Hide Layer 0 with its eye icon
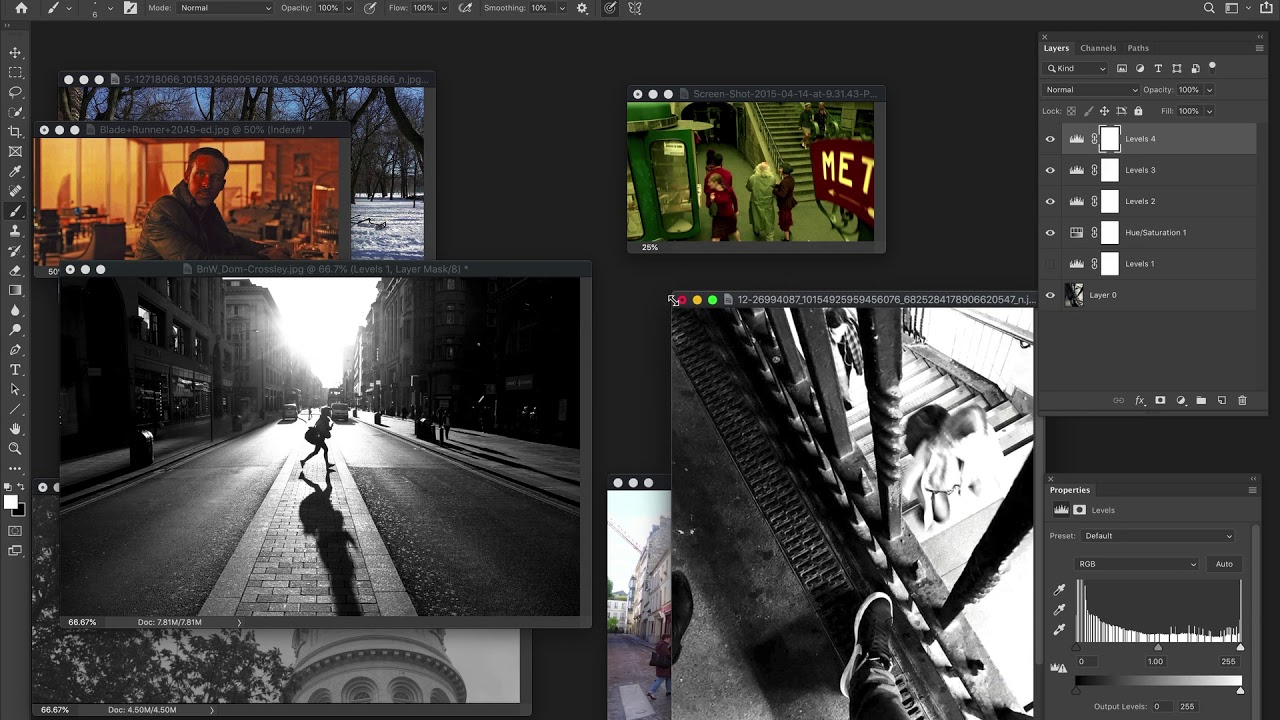This screenshot has width=1280, height=720. coord(1050,295)
